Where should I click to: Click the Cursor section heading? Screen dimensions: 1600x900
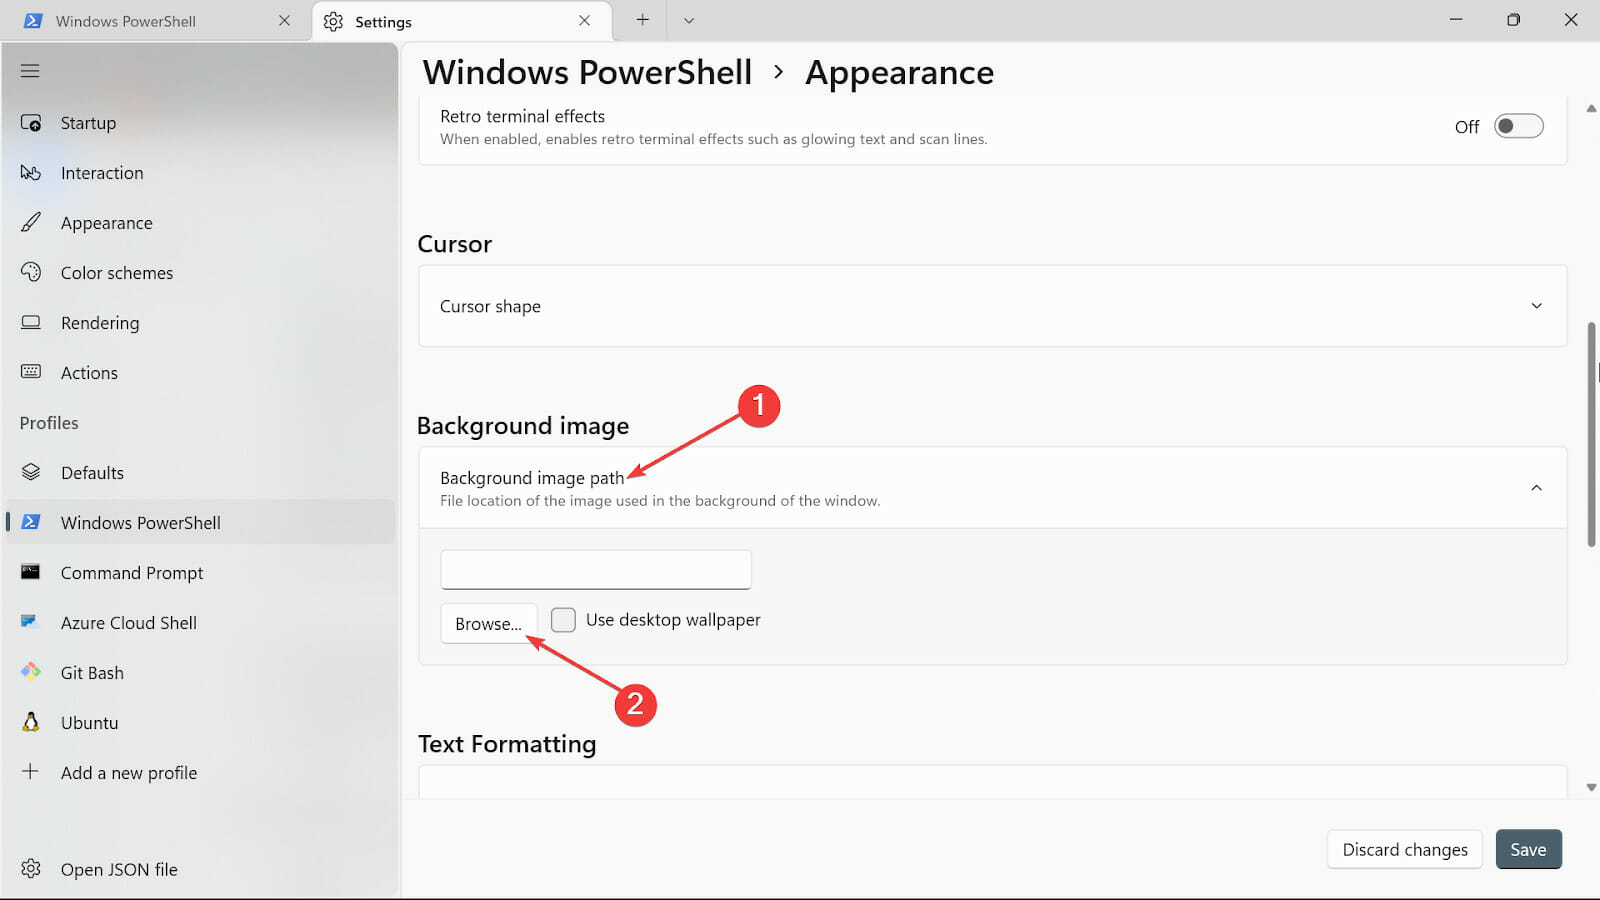(x=455, y=244)
